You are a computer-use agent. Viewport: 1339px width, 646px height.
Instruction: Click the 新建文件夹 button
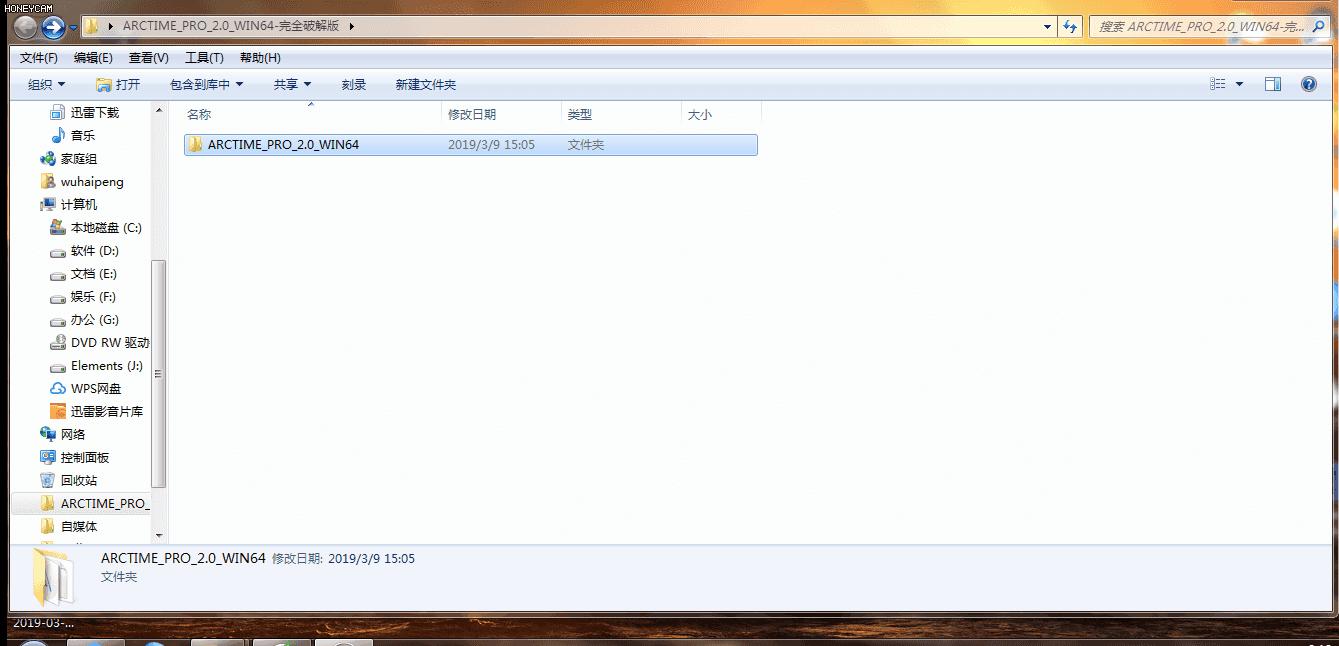pos(426,84)
